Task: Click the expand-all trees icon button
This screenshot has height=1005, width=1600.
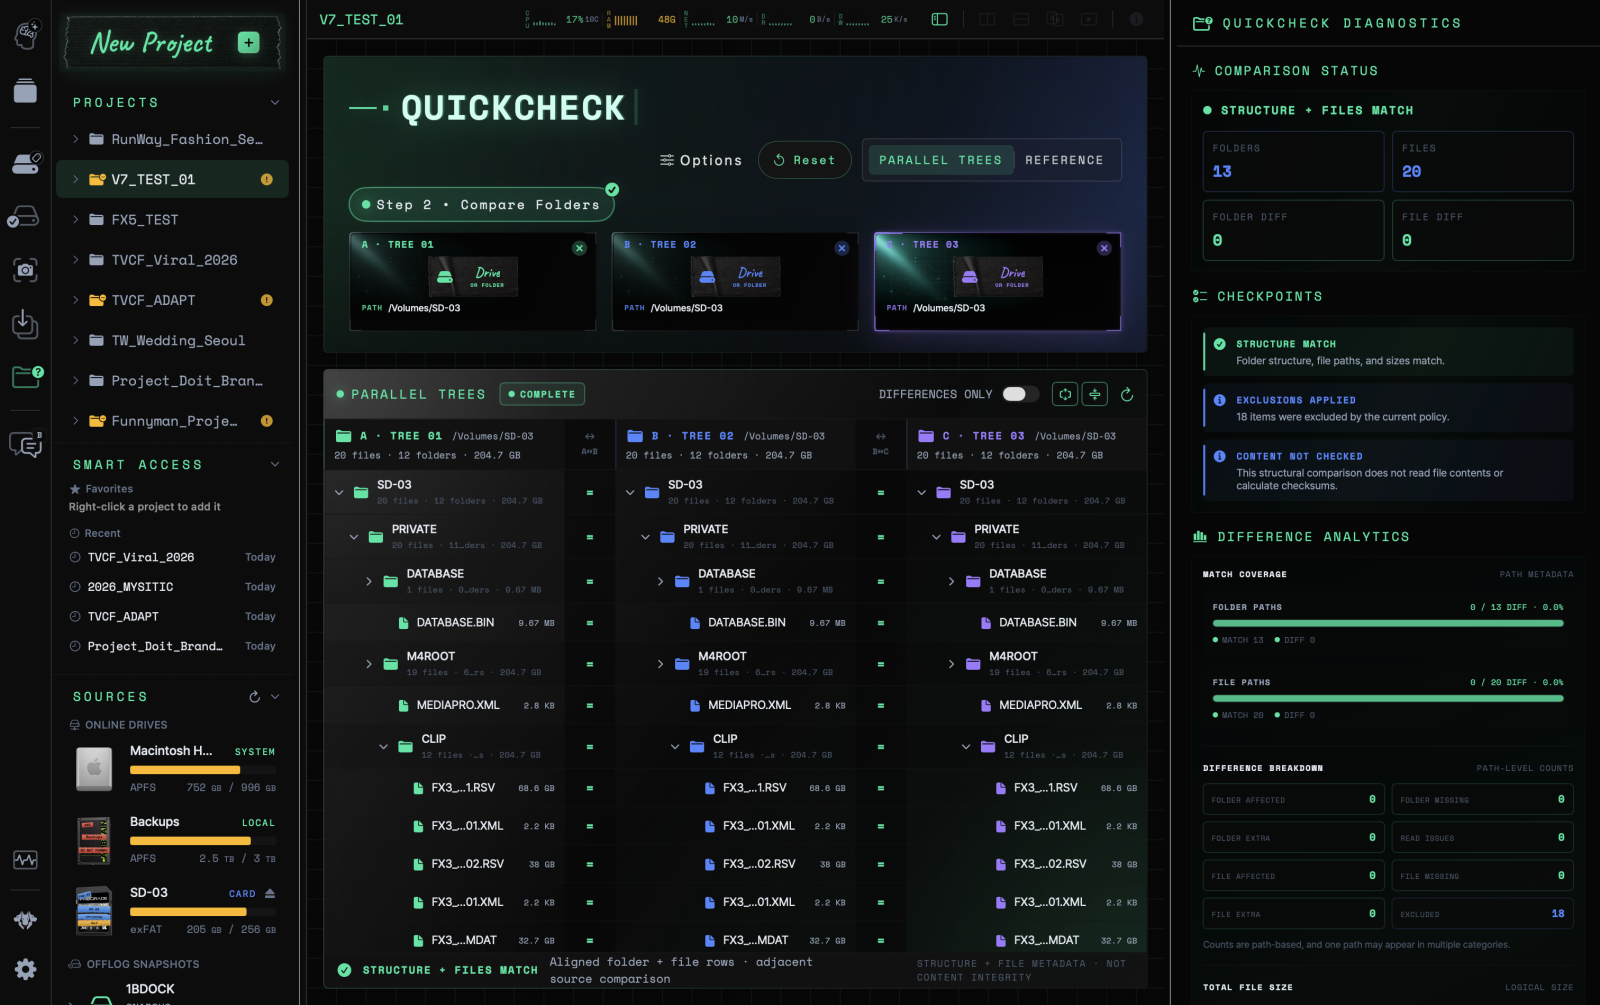Action: coord(1065,394)
